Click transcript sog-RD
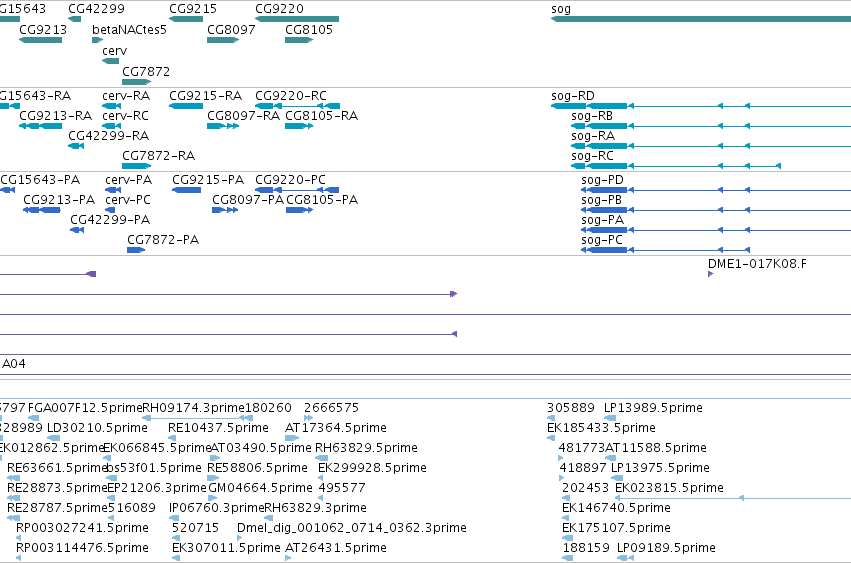851x563 pixels. 701,106
